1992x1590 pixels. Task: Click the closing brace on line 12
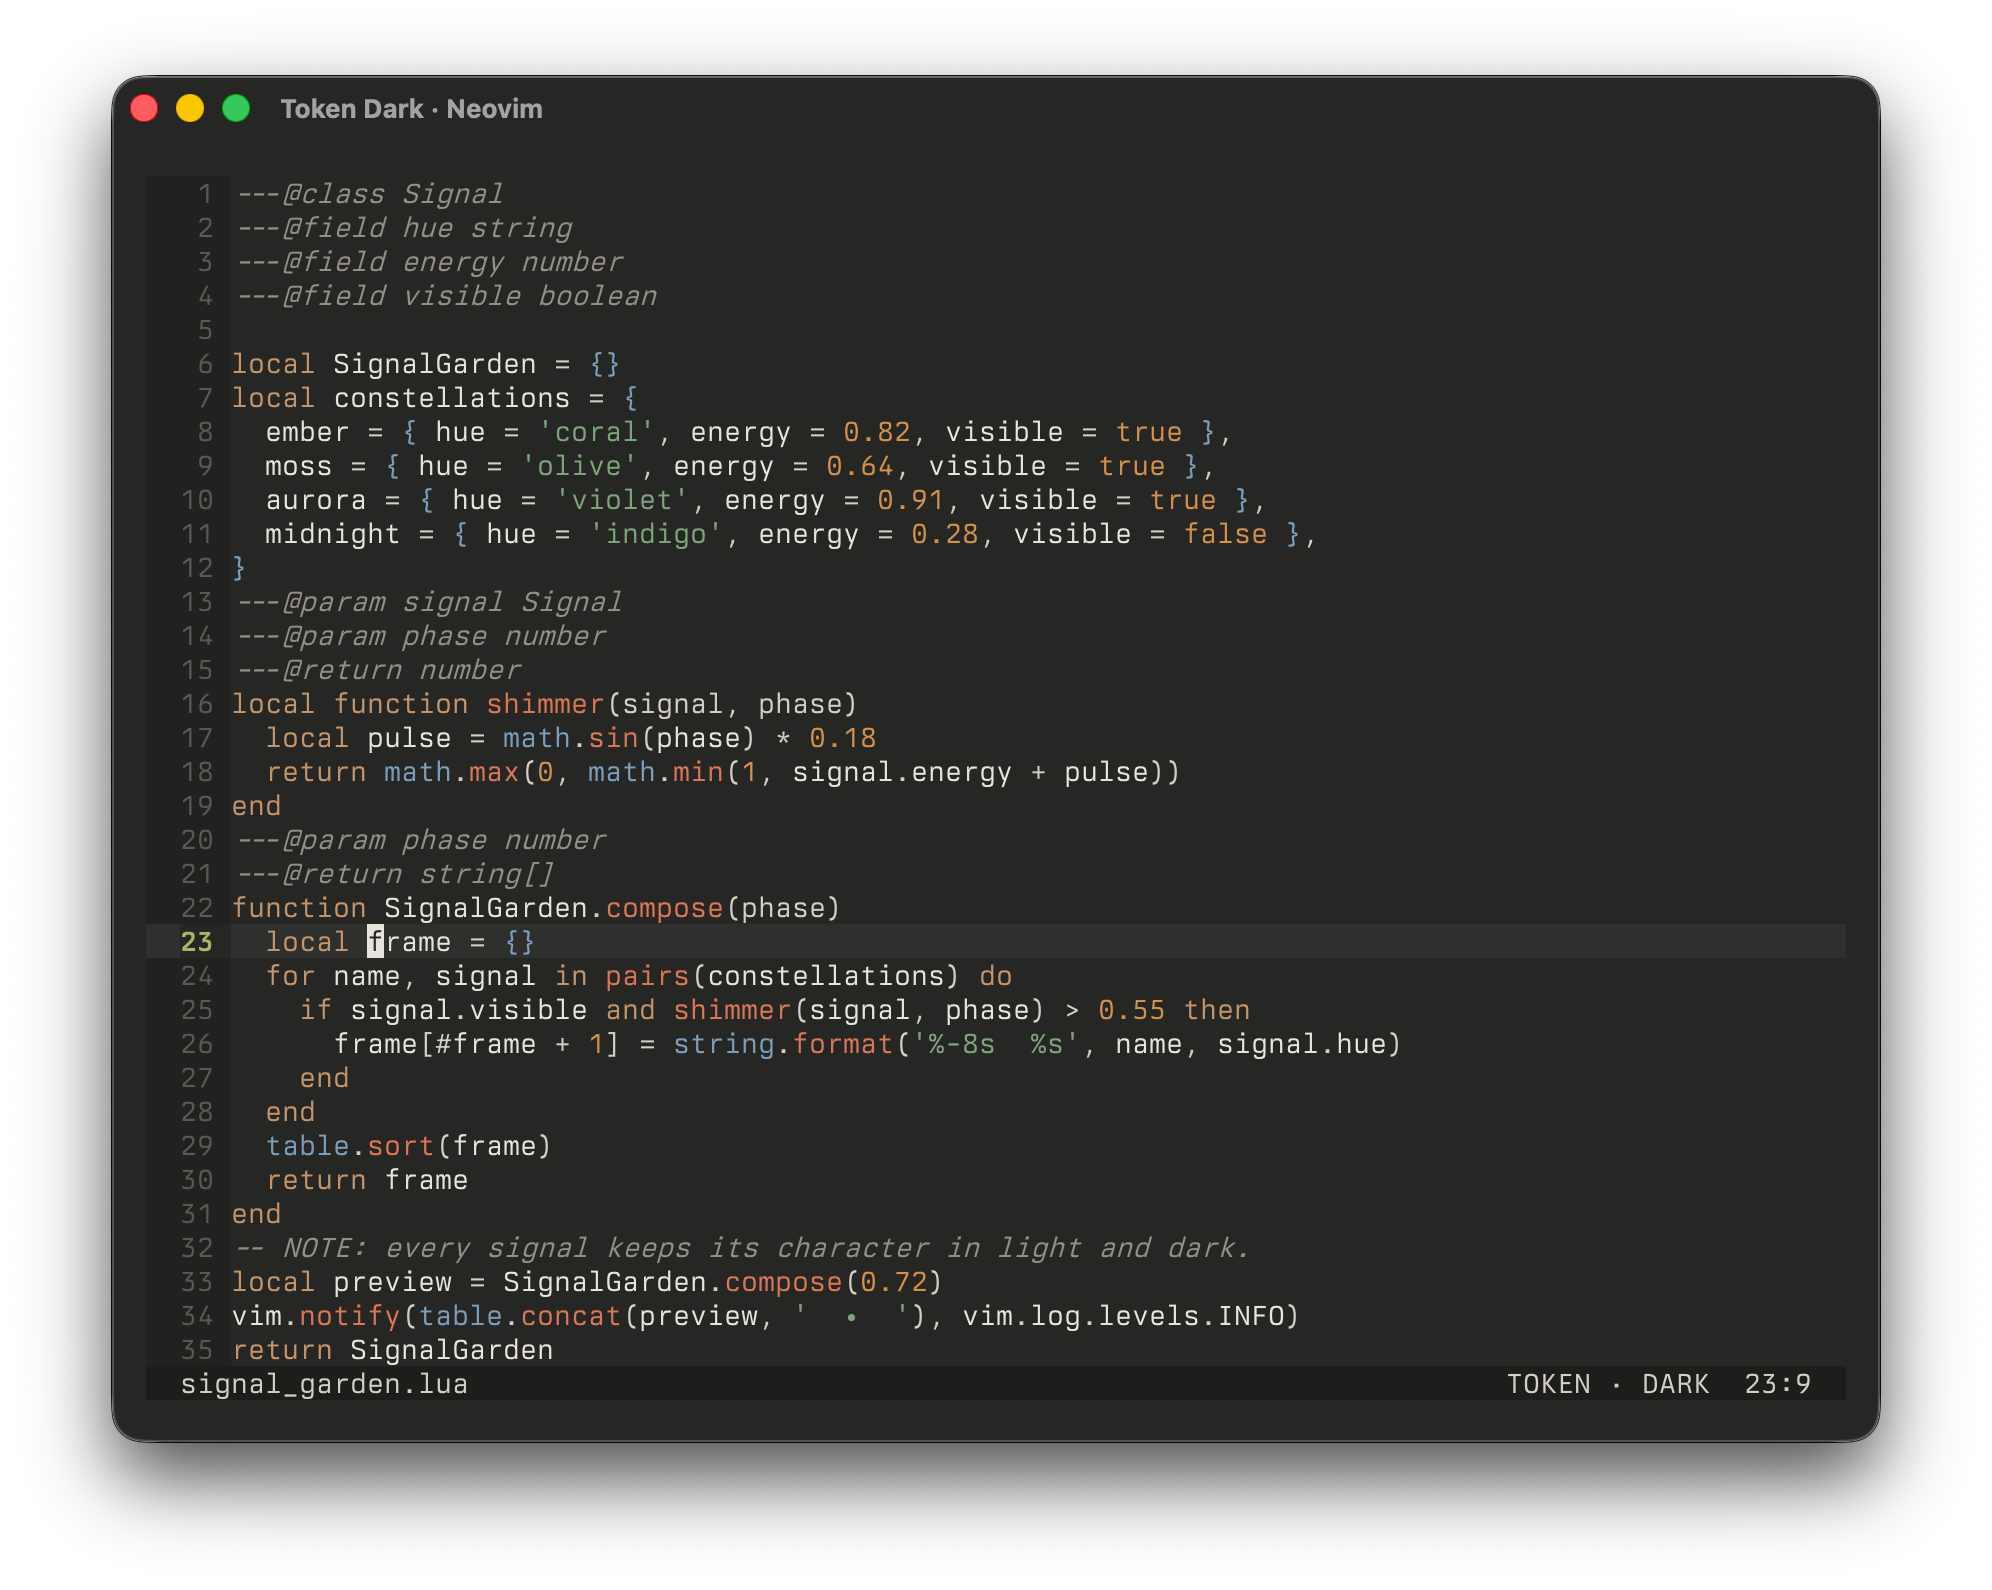[x=239, y=568]
